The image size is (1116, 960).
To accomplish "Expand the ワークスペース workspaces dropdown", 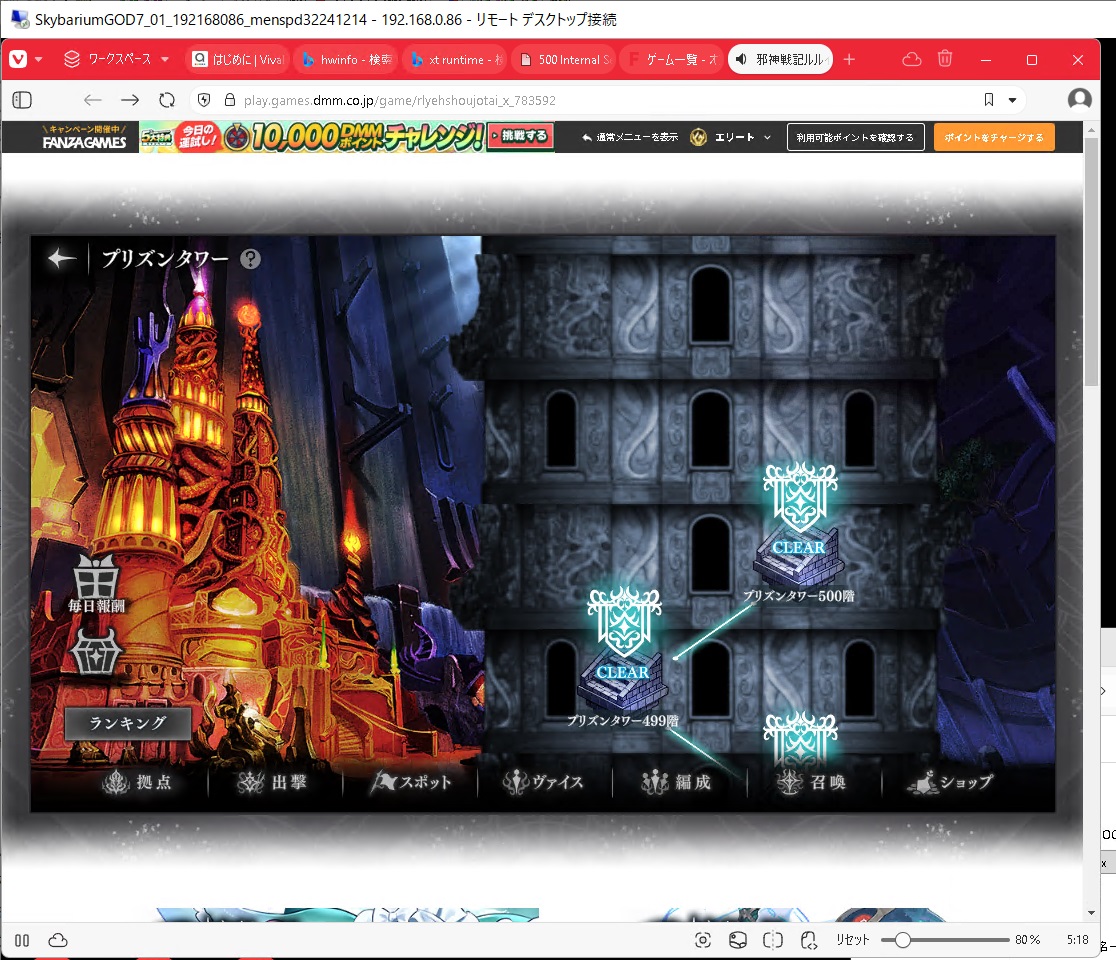I will click(x=117, y=60).
